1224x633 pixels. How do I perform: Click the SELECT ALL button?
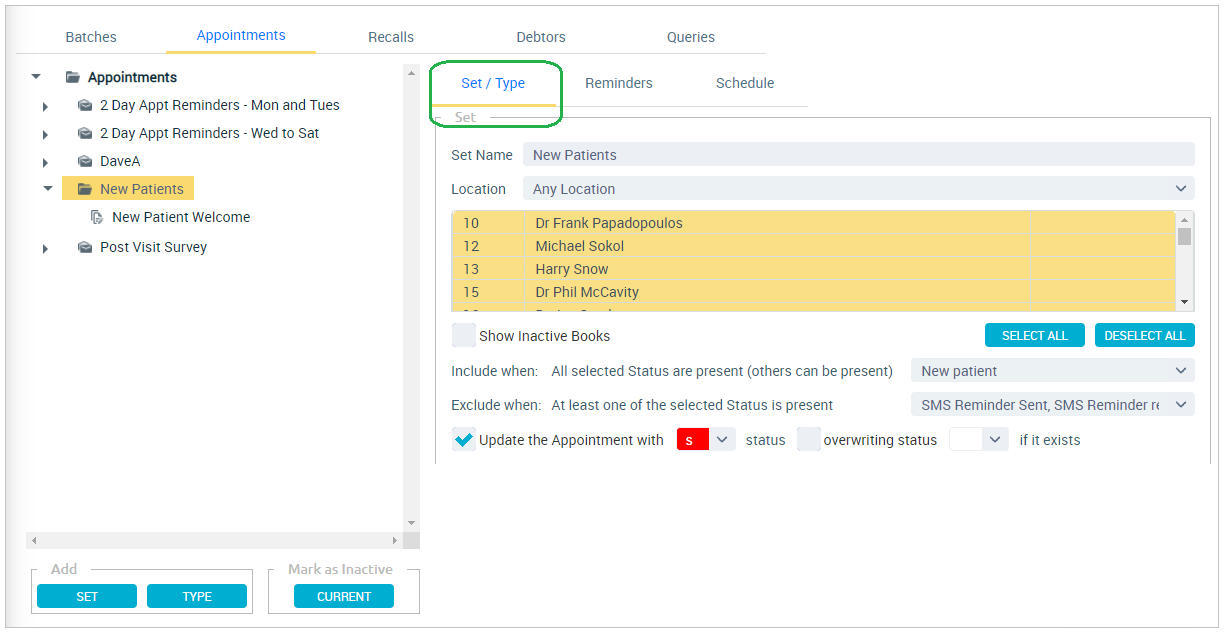pos(1035,335)
